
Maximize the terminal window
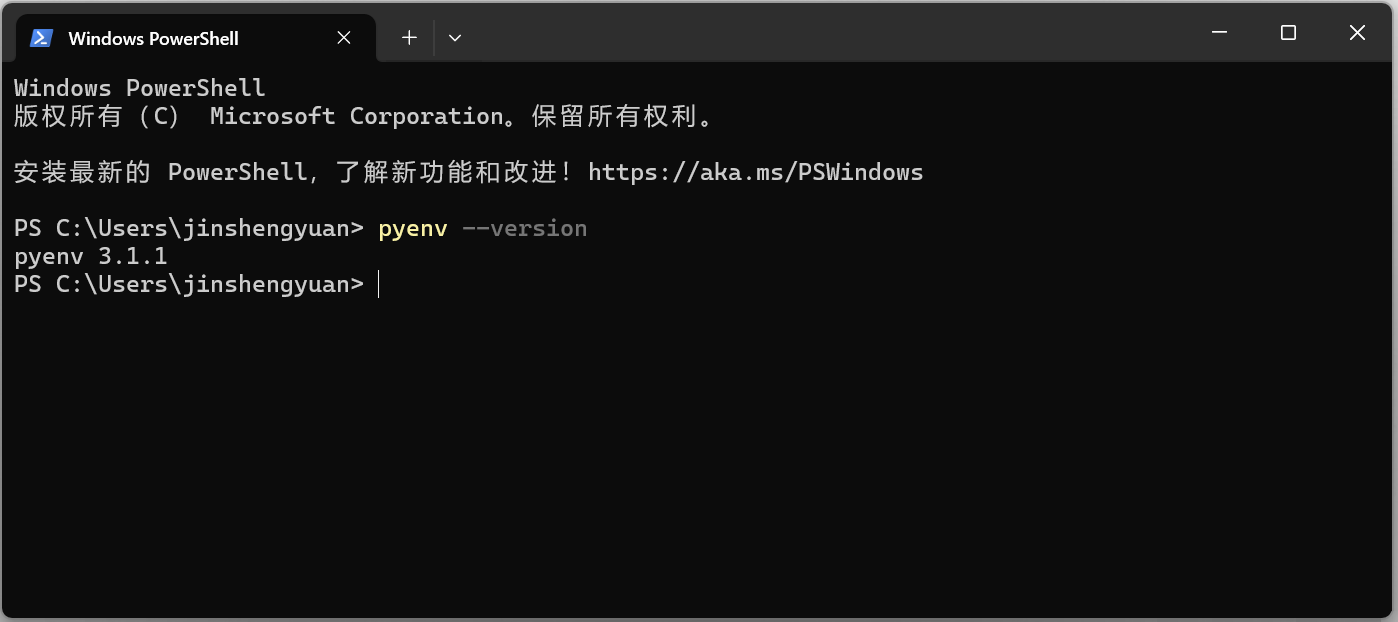click(1288, 33)
